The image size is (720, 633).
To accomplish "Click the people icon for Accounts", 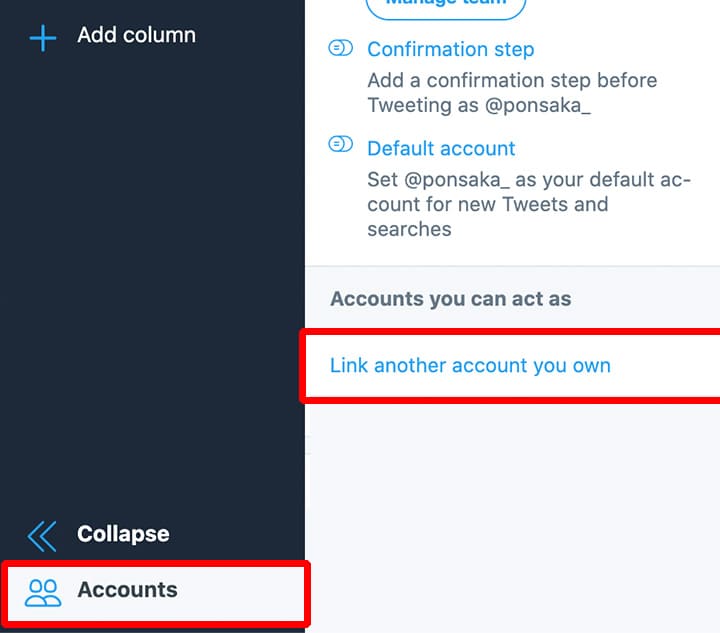I will (43, 593).
